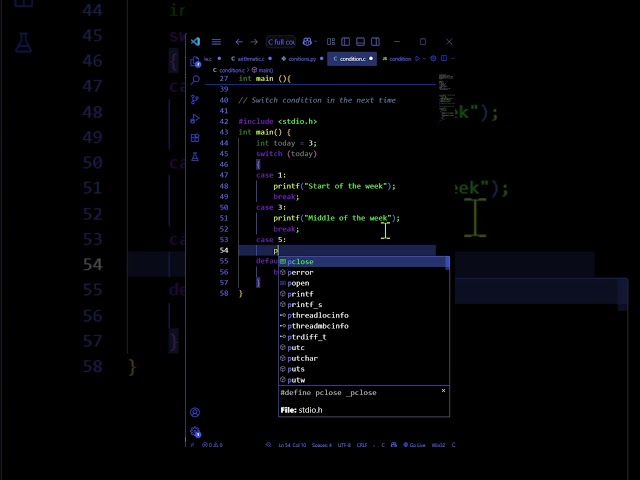The image size is (640, 480).
Task: Click the line printf("Start of the week");
Action: (334, 186)
